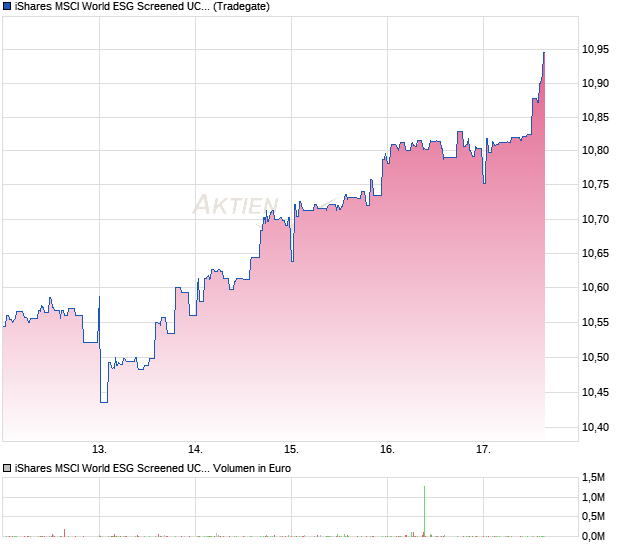Screen dimensions: 620x546
Task: Click the grey legend square for the volume chart
Action: tap(7, 468)
